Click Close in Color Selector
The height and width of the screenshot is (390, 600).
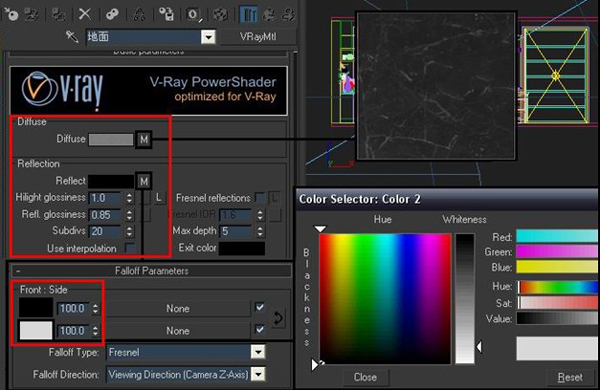click(365, 377)
